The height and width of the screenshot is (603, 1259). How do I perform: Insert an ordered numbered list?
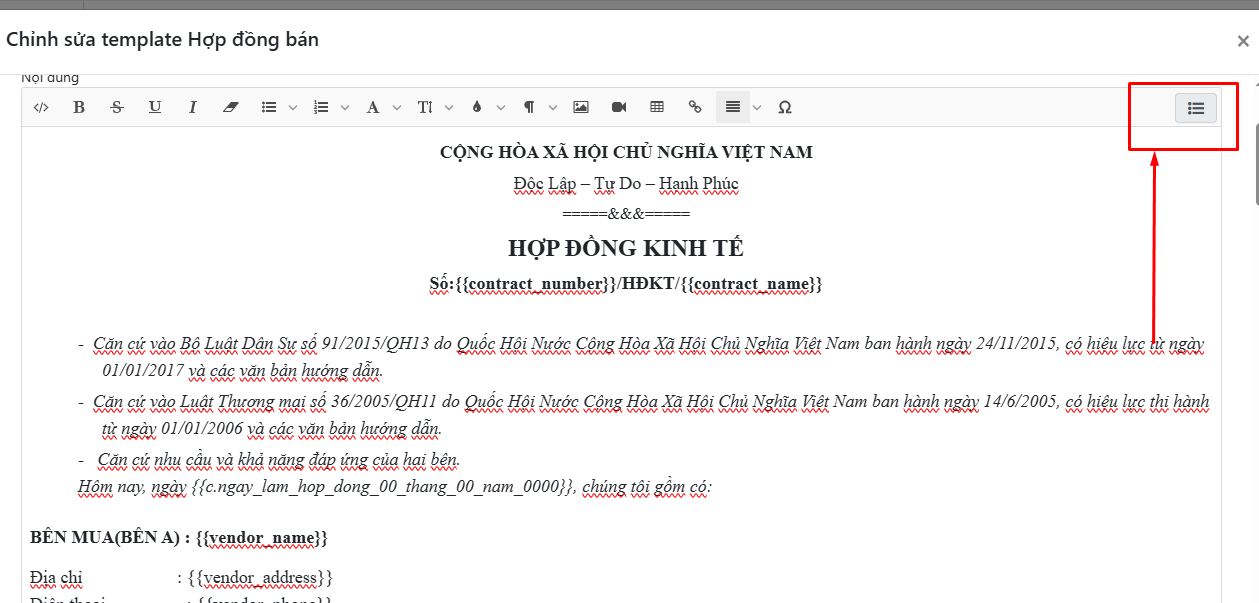tap(321, 107)
